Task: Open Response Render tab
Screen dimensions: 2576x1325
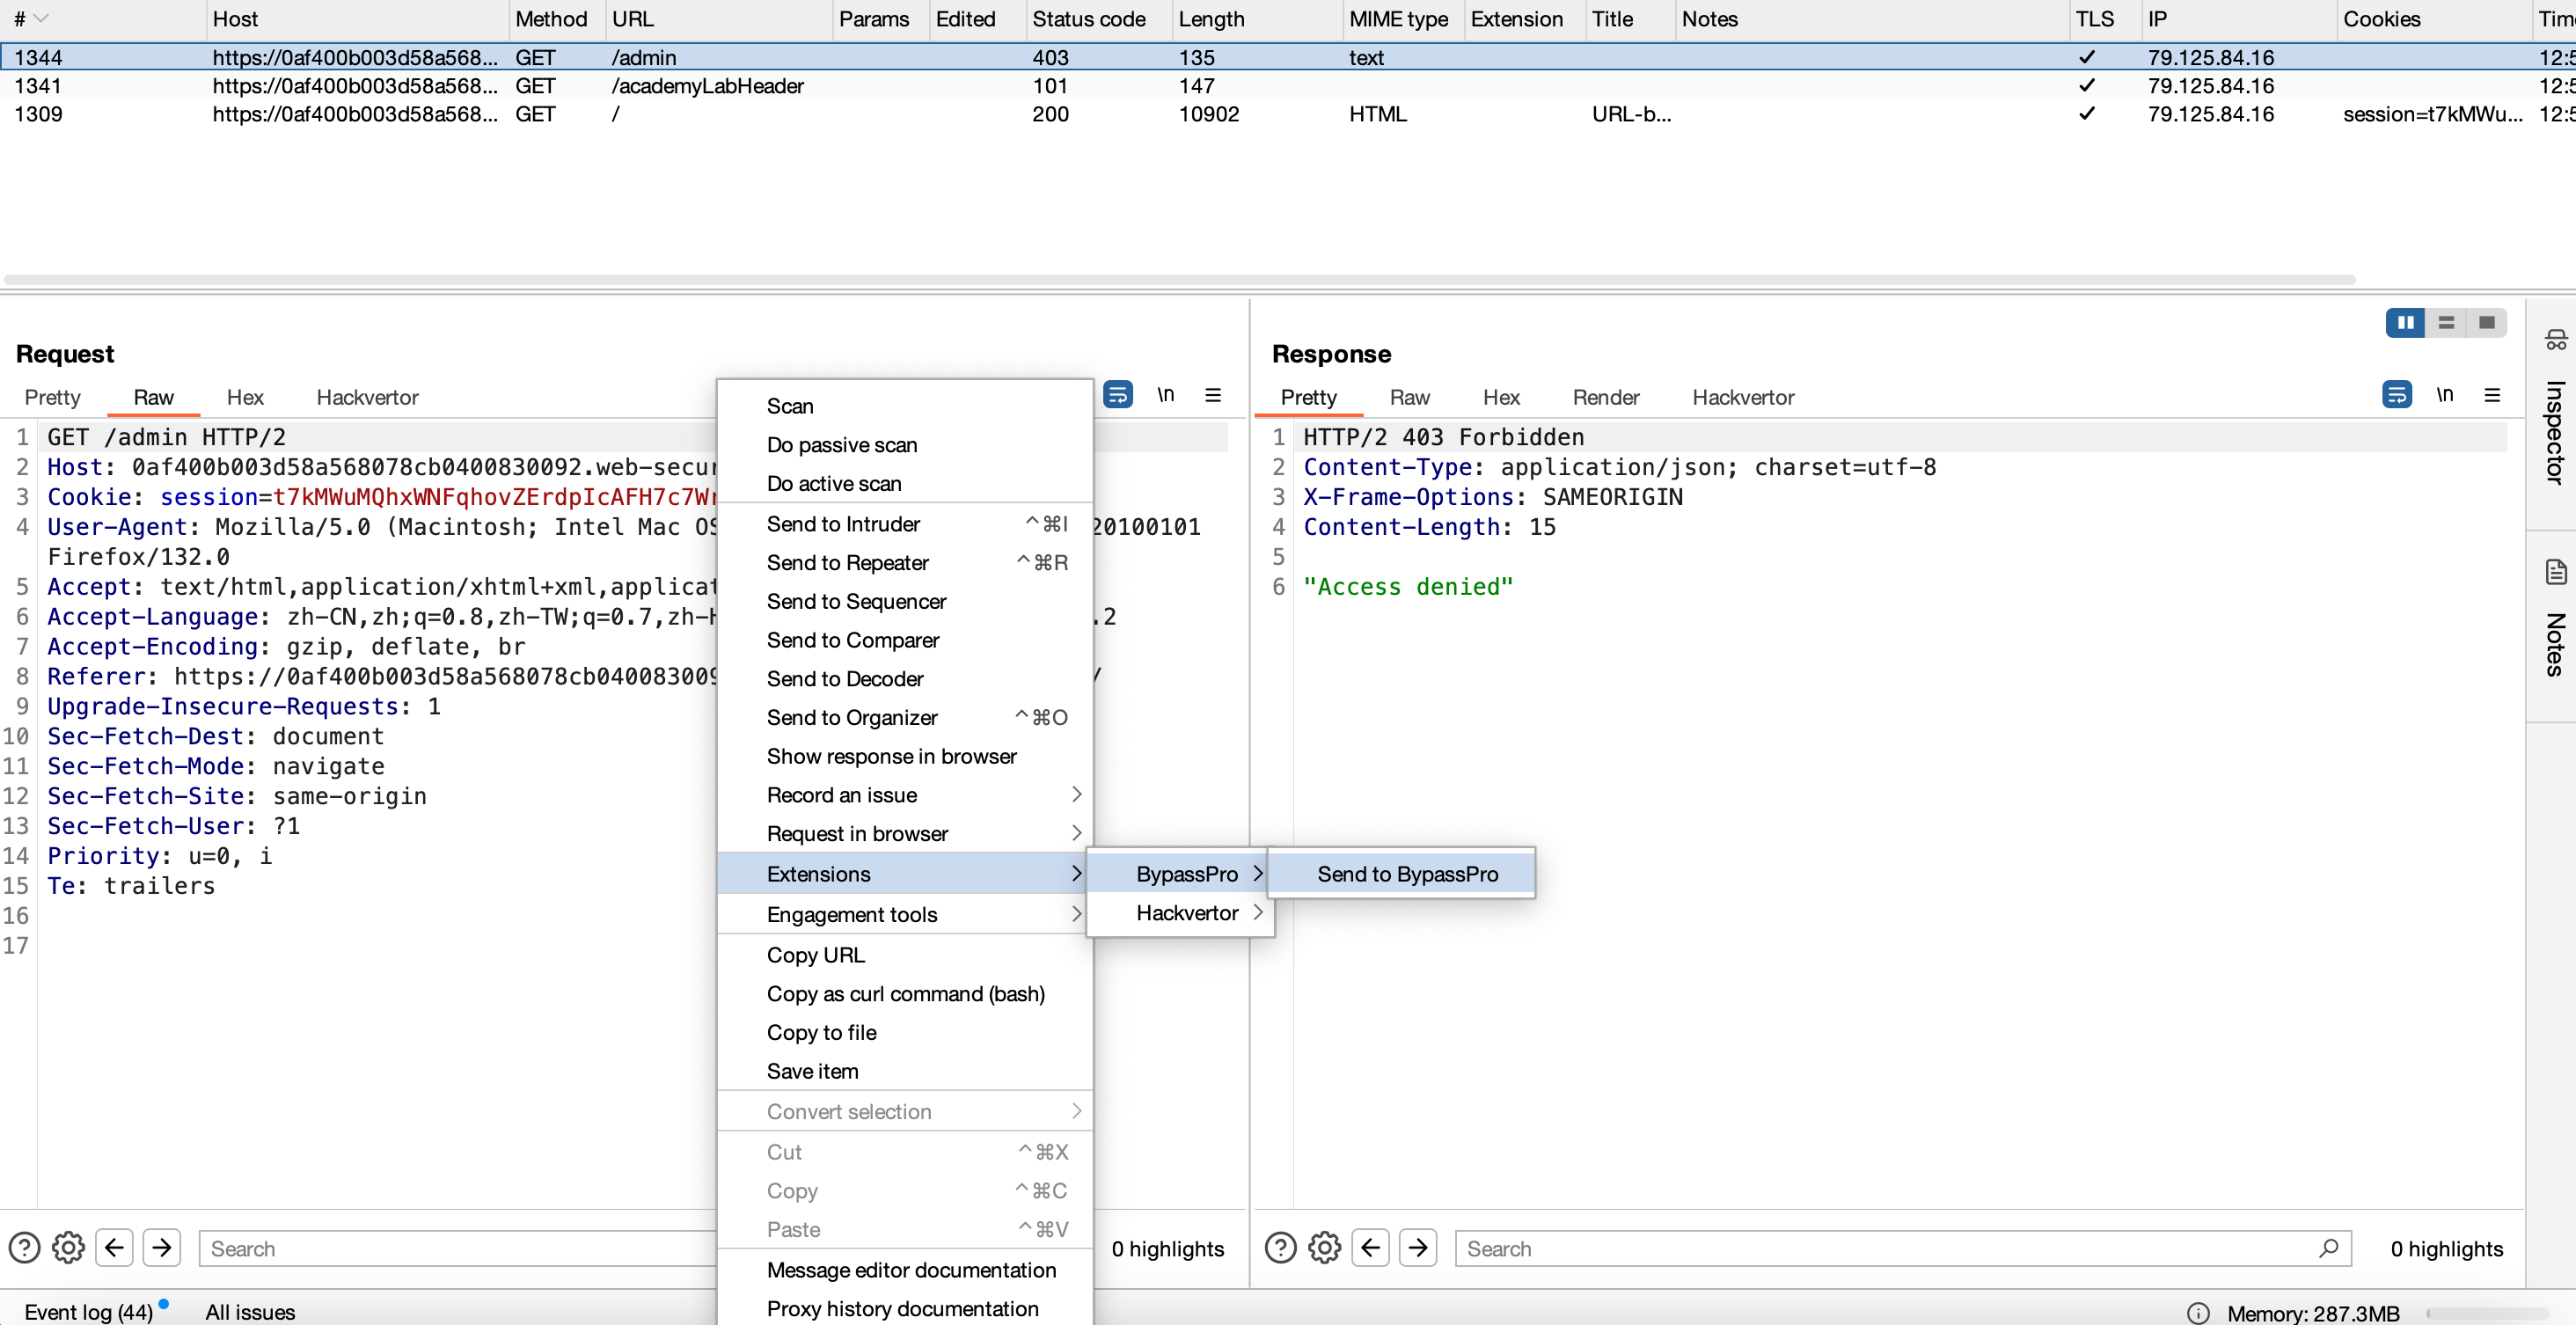Action: tap(1606, 397)
